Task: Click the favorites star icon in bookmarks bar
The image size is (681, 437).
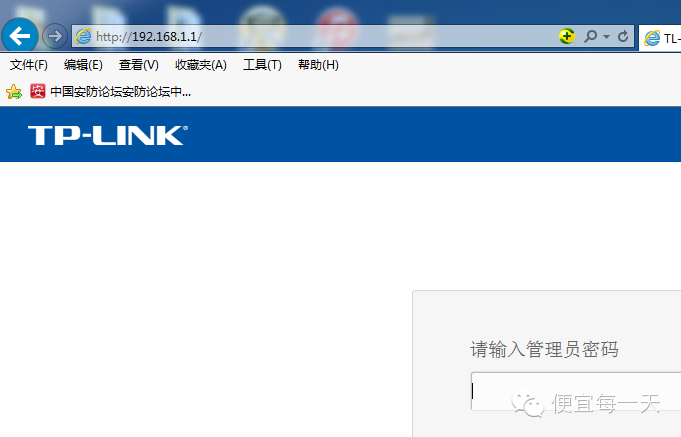Action: click(x=14, y=92)
